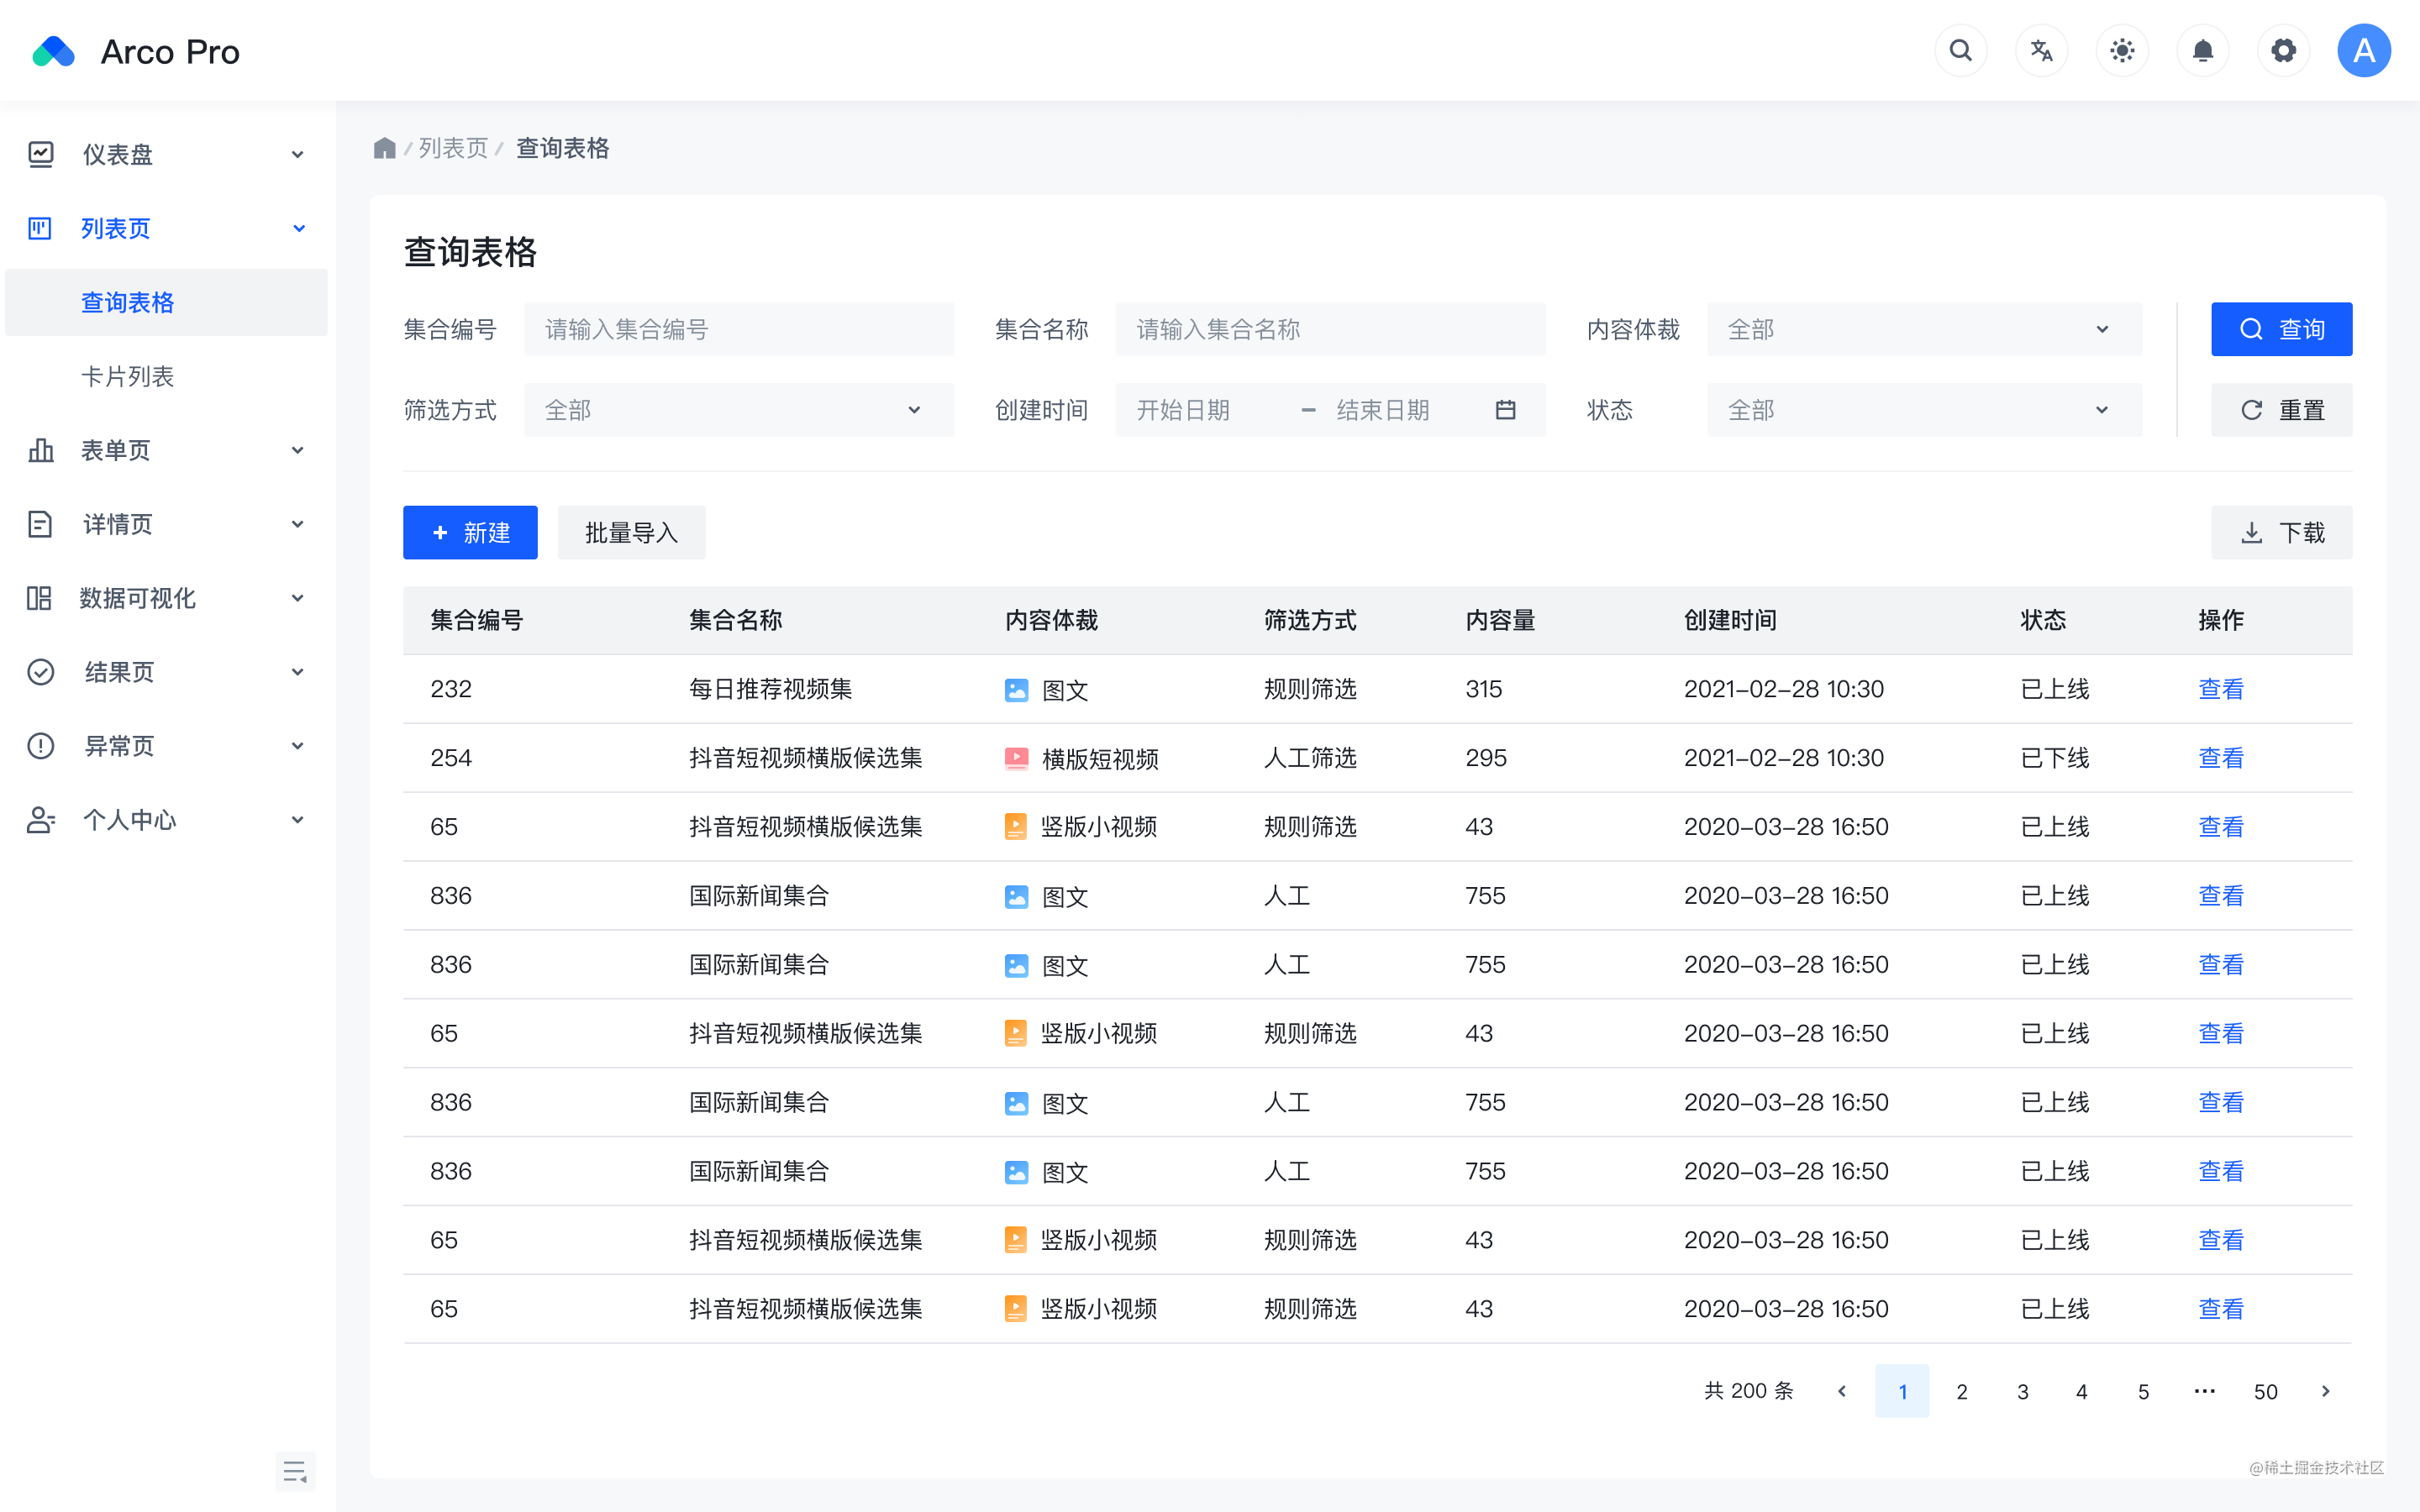Collapse the sidebar using the bottom icon
The width and height of the screenshot is (2420, 1512).
tap(295, 1470)
